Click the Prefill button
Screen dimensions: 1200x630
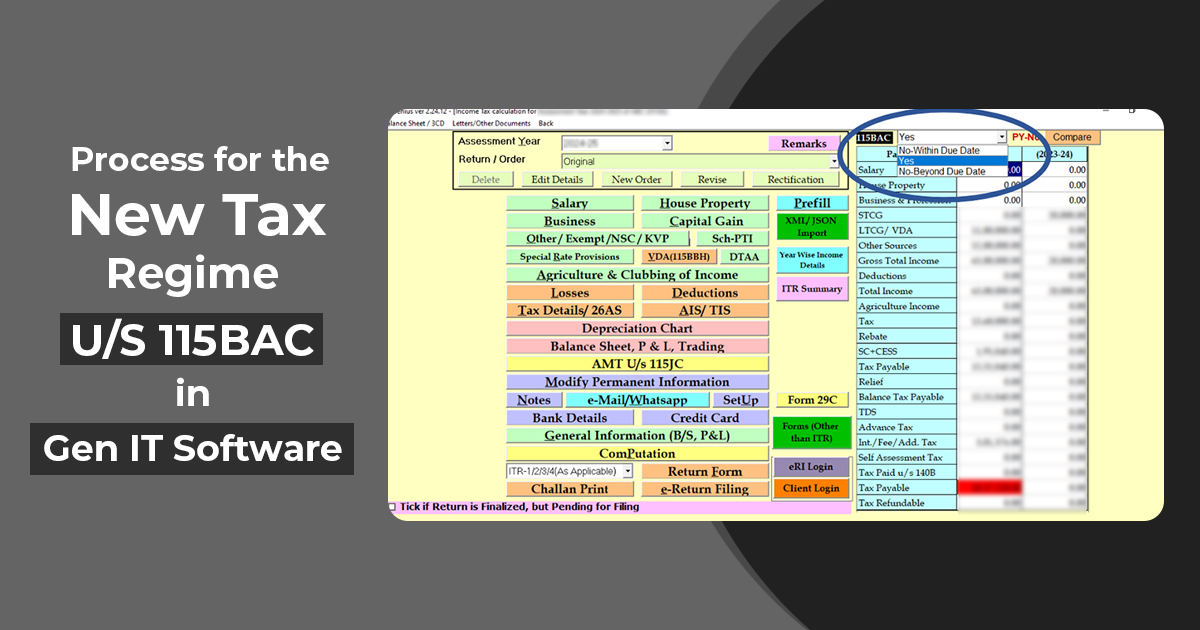coord(812,203)
